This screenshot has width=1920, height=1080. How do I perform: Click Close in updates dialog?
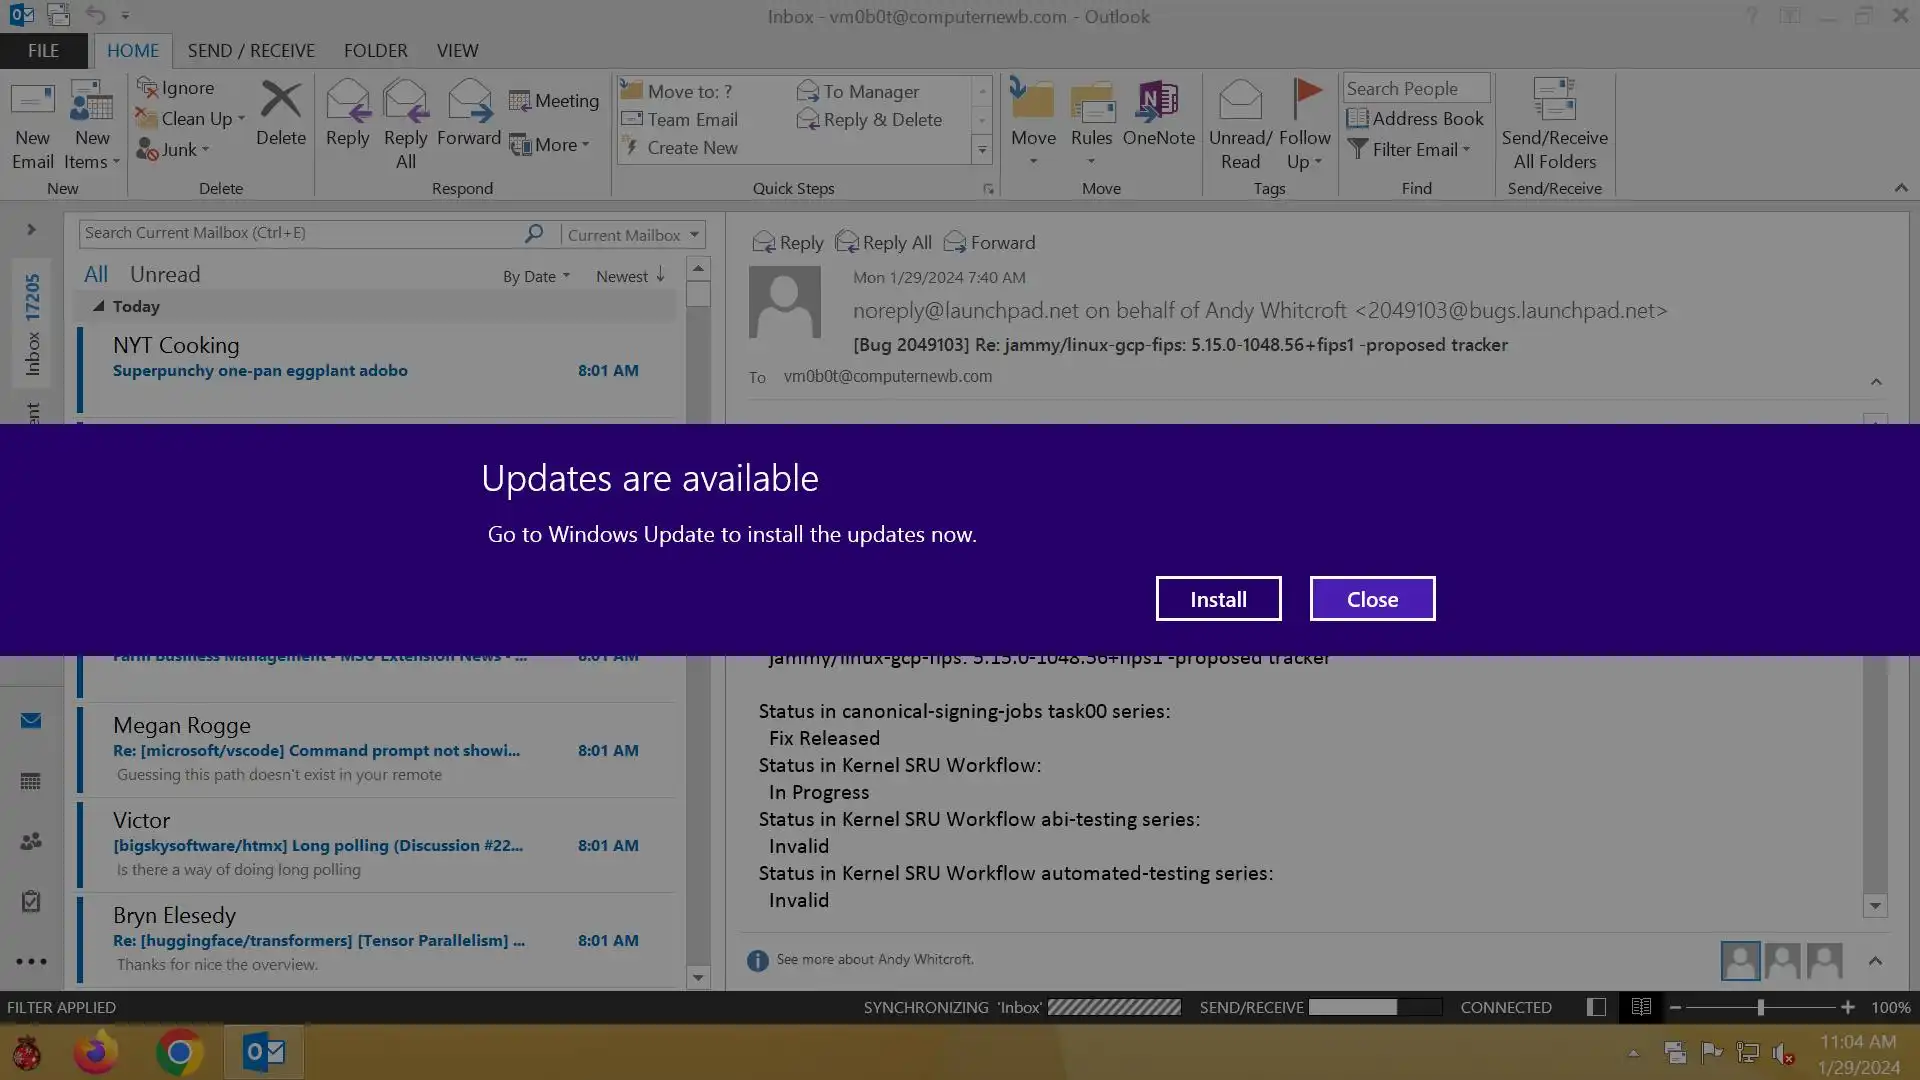(1372, 599)
